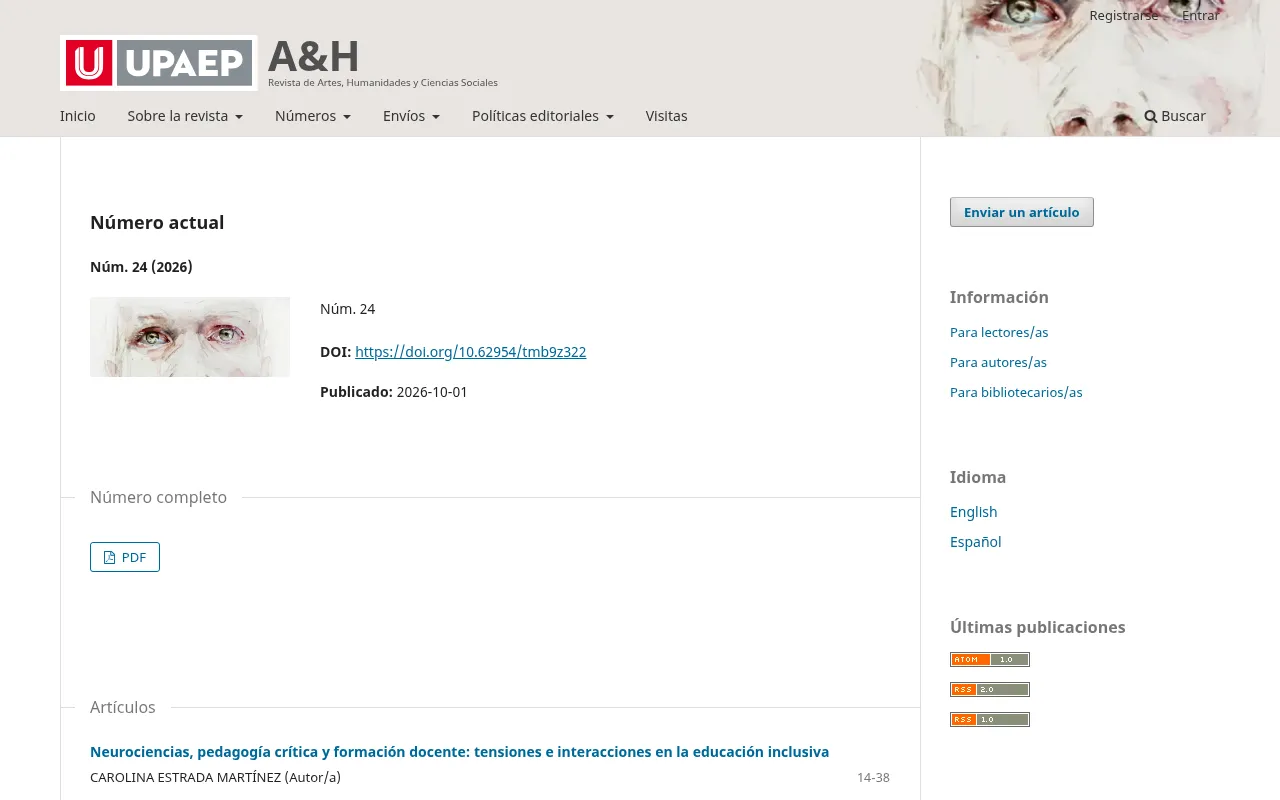The height and width of the screenshot is (800, 1280).
Task: Go to Inicio in navigation bar
Action: (x=78, y=116)
